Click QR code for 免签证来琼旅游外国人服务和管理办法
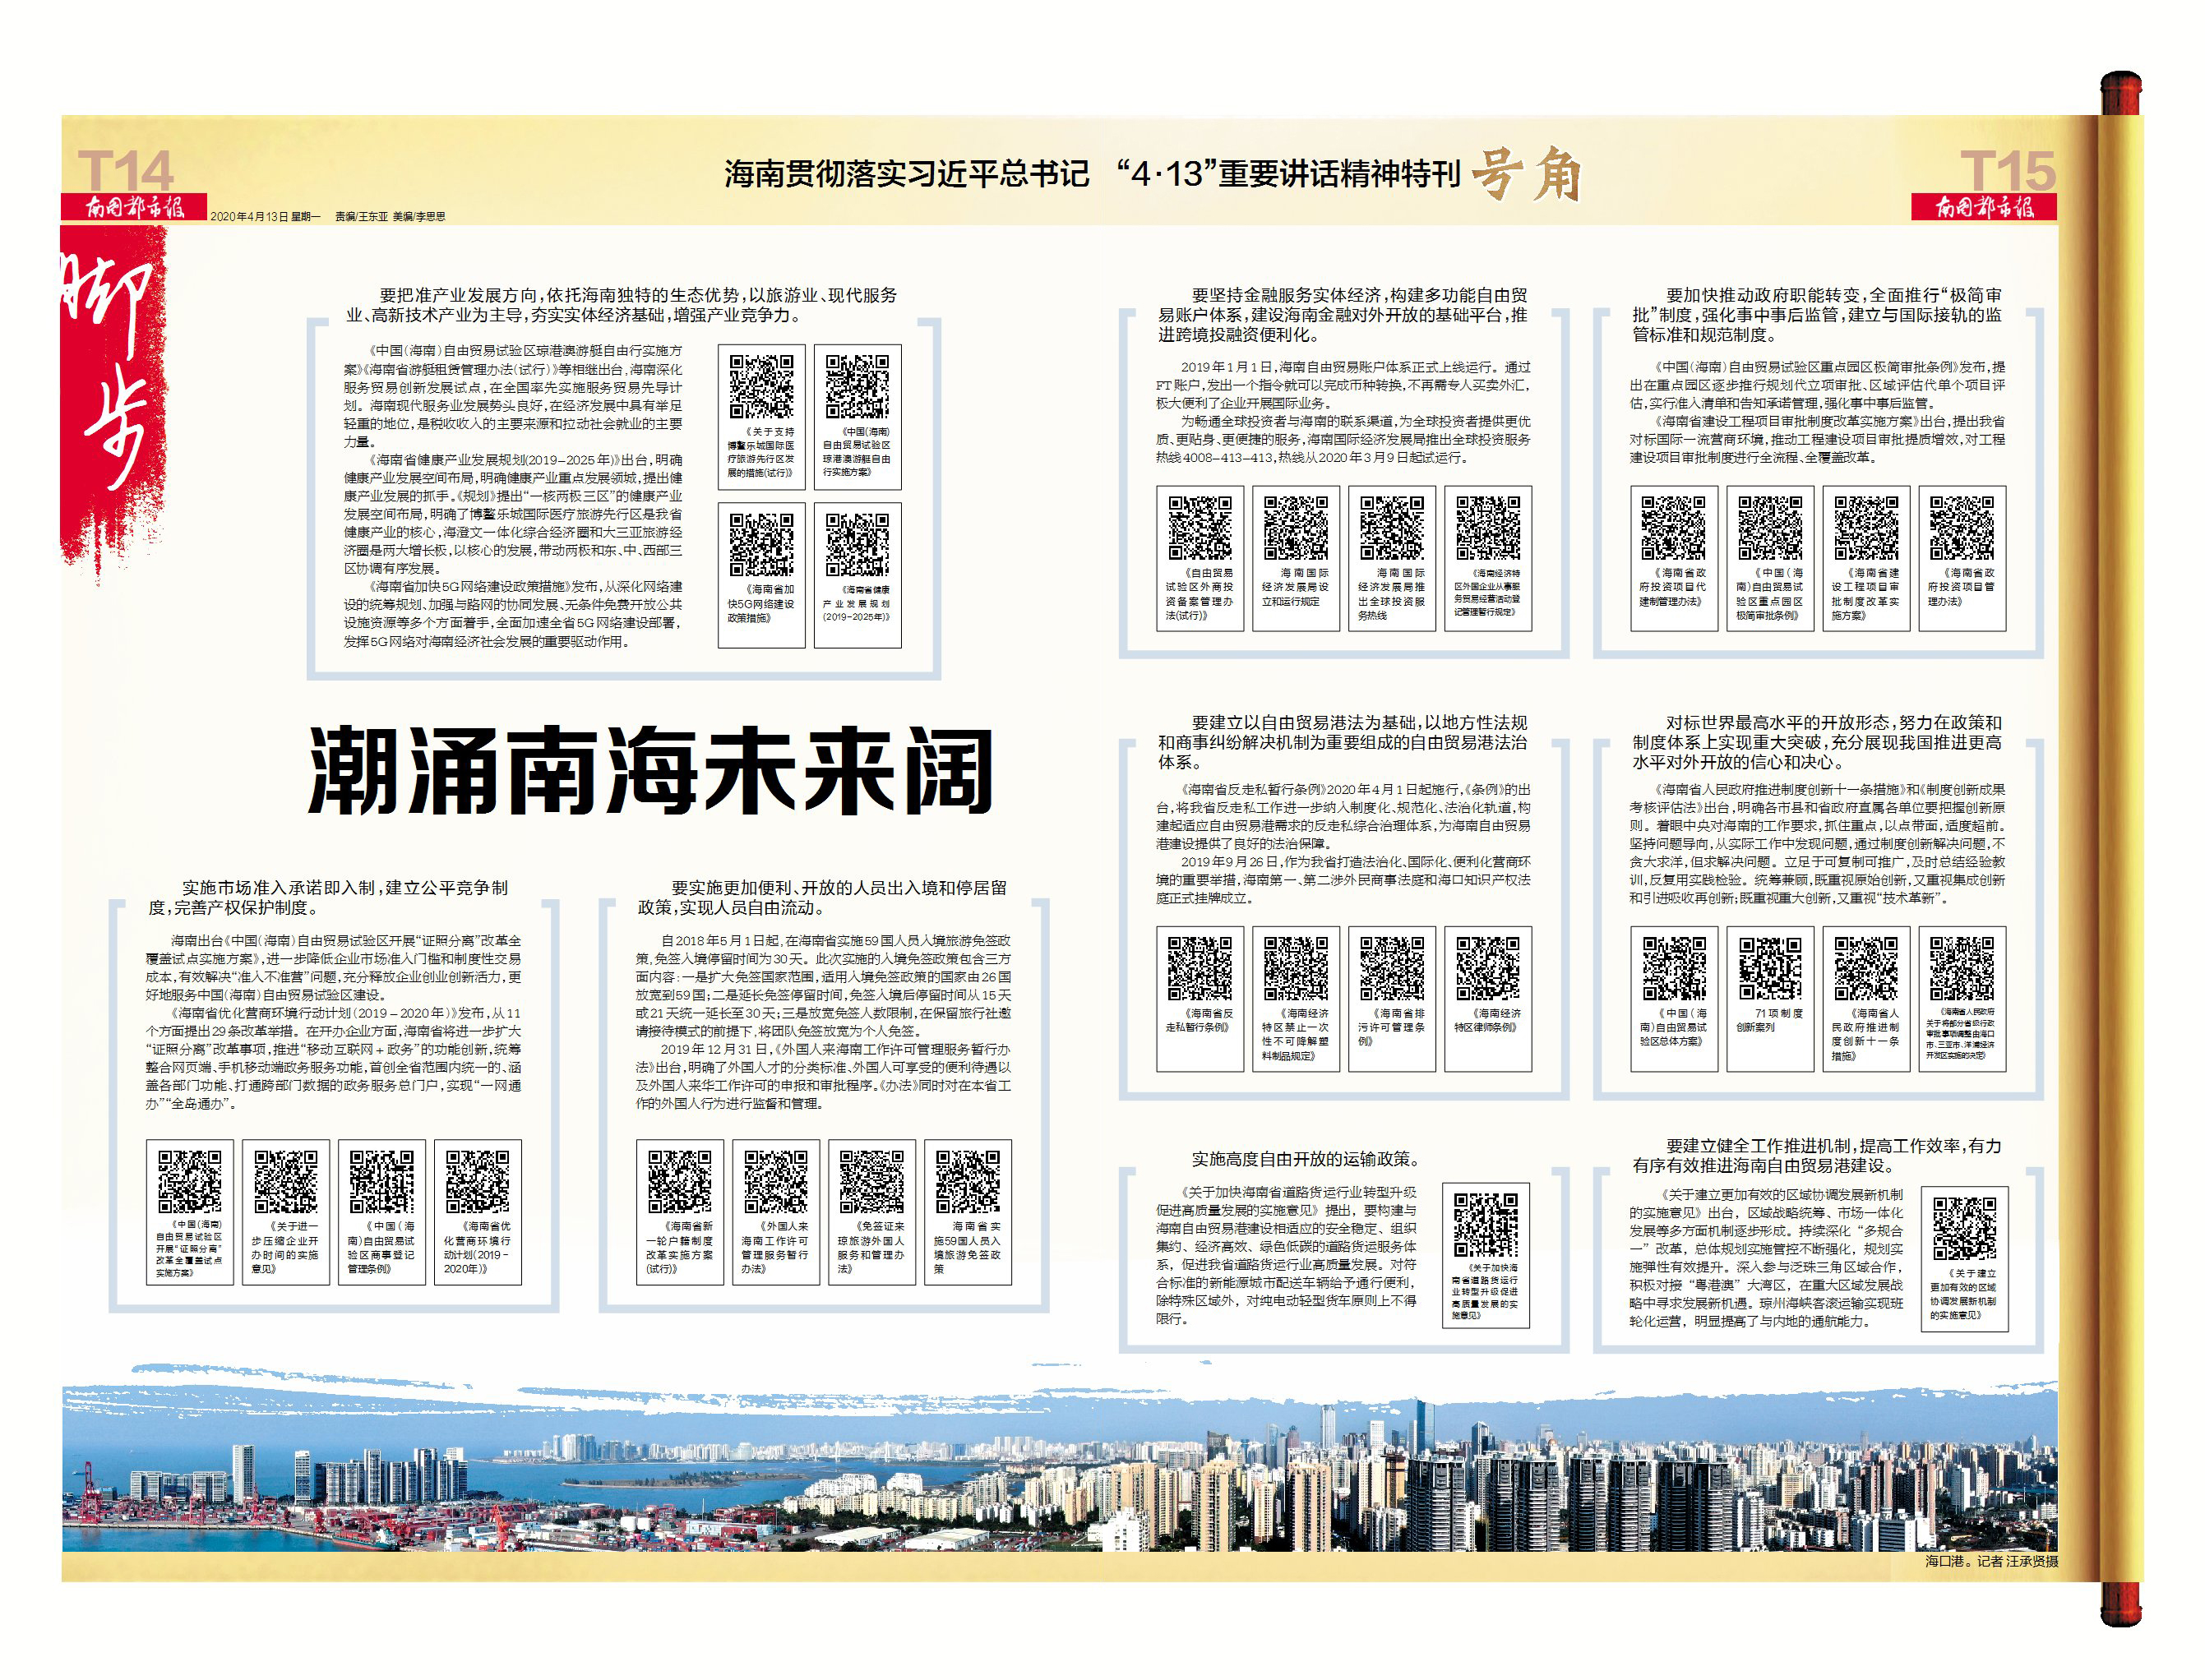 pyautogui.click(x=872, y=1181)
